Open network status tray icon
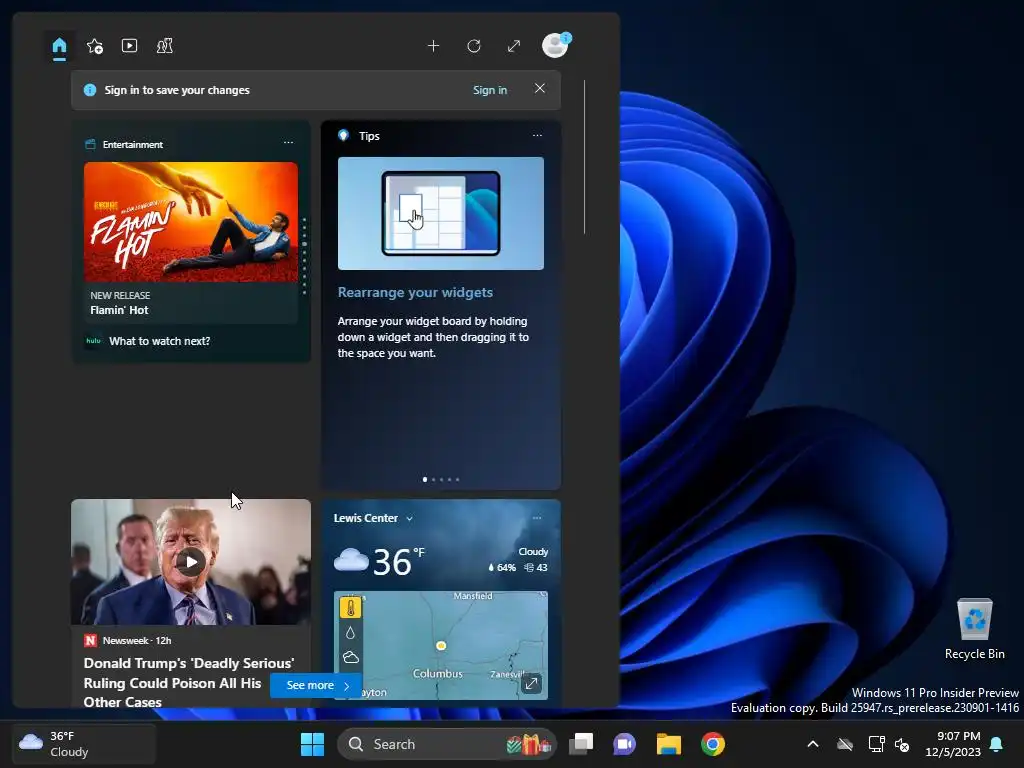This screenshot has height=768, width=1024. [x=876, y=744]
